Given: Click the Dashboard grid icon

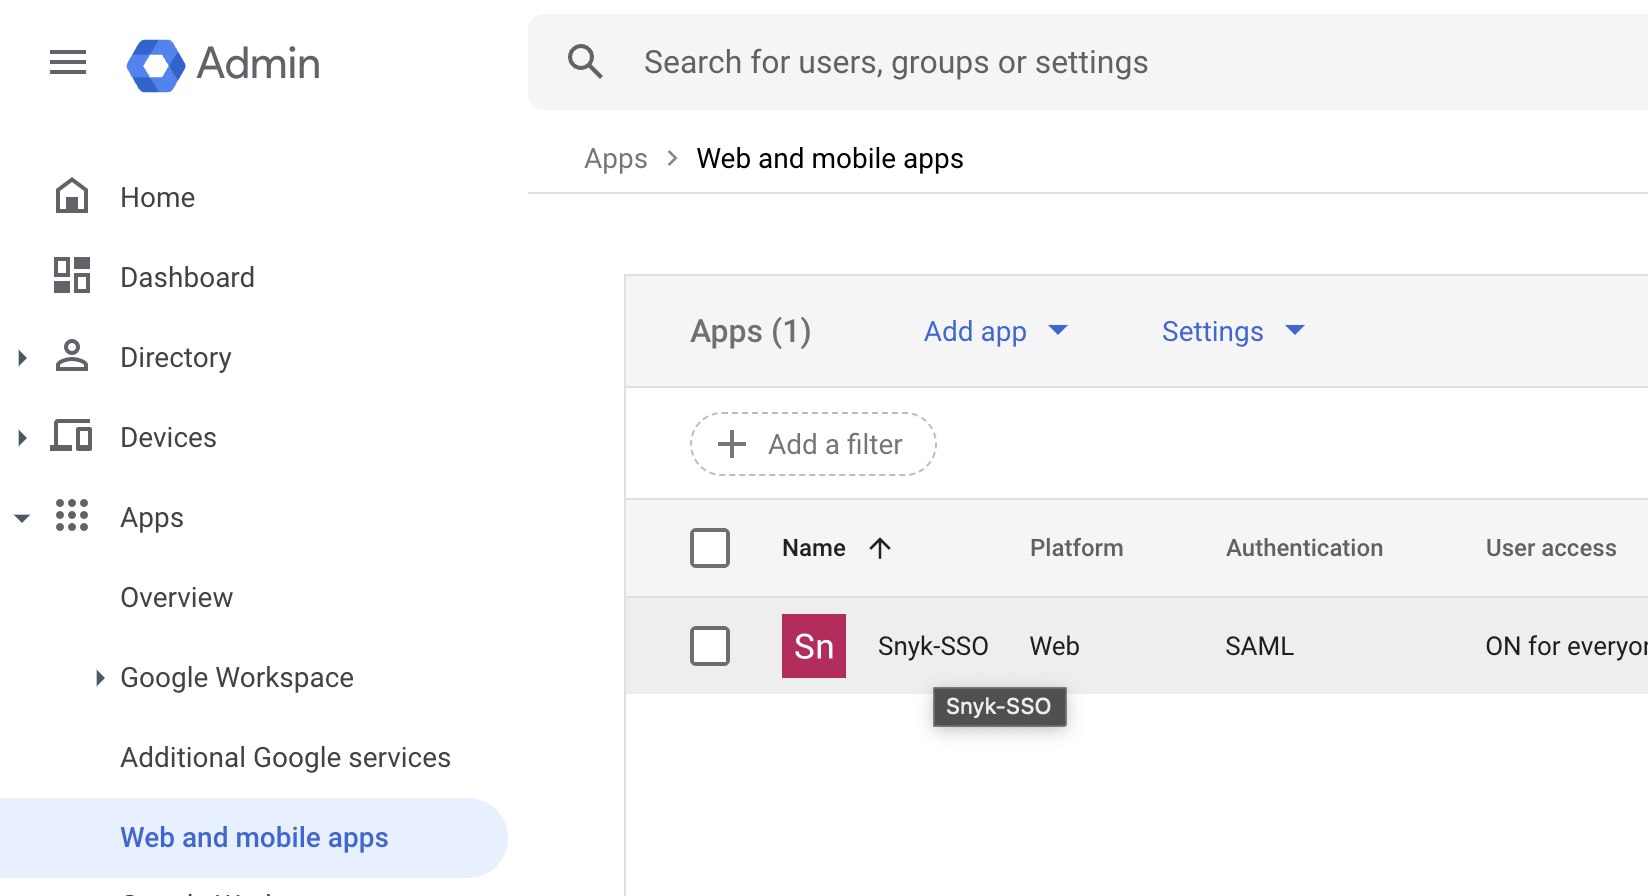Looking at the screenshot, I should point(72,275).
